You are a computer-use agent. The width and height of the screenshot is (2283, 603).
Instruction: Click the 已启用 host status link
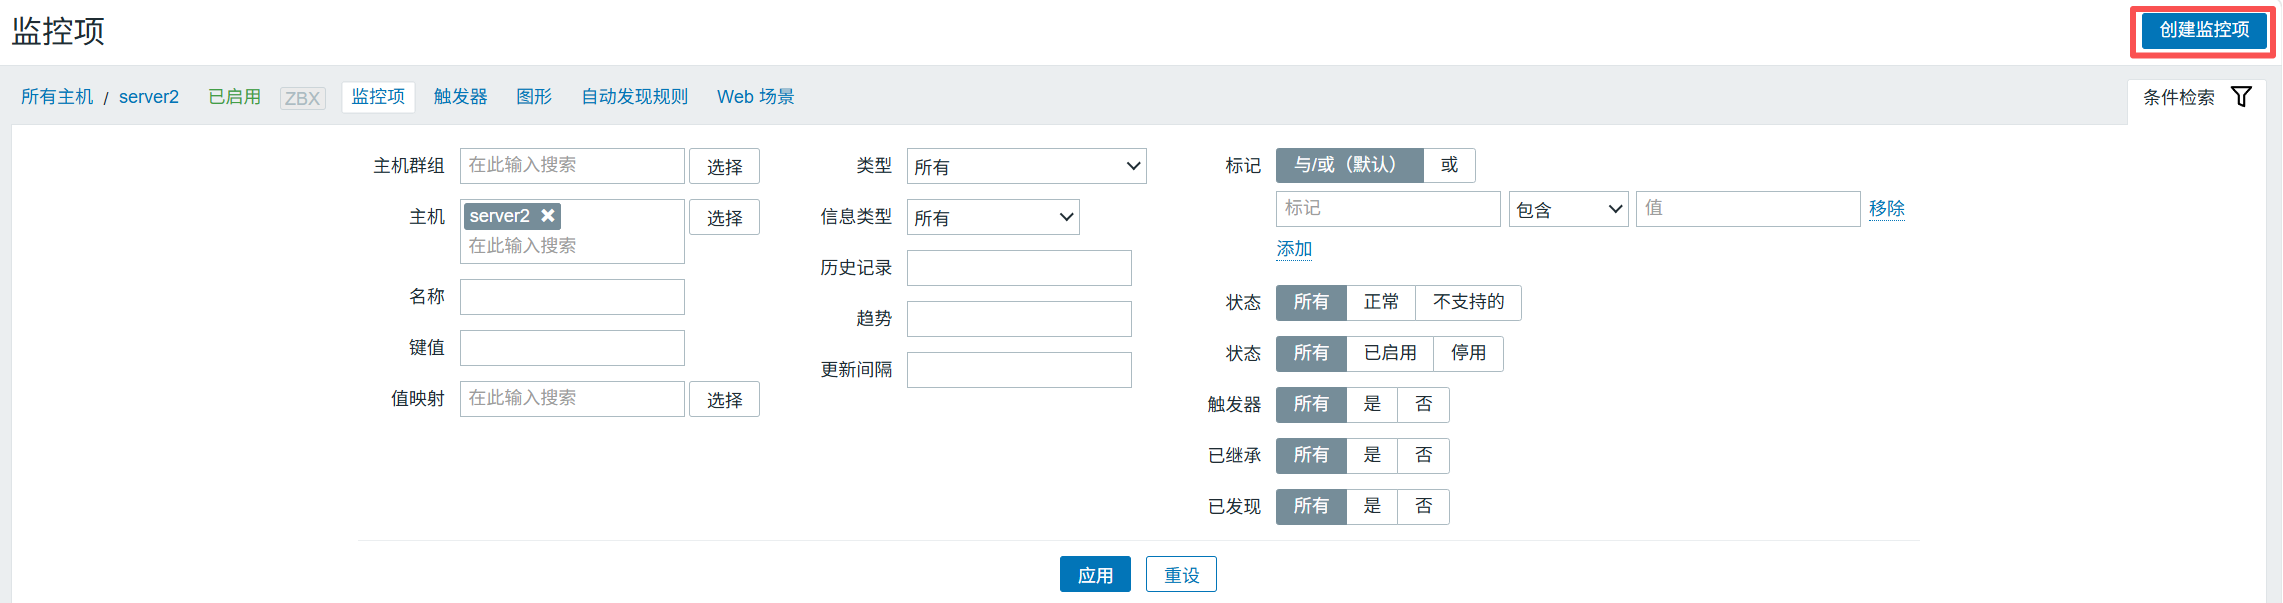point(234,97)
